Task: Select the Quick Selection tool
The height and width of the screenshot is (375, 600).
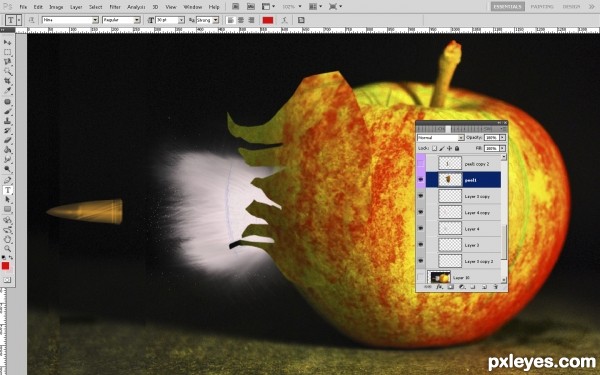Action: [7, 71]
